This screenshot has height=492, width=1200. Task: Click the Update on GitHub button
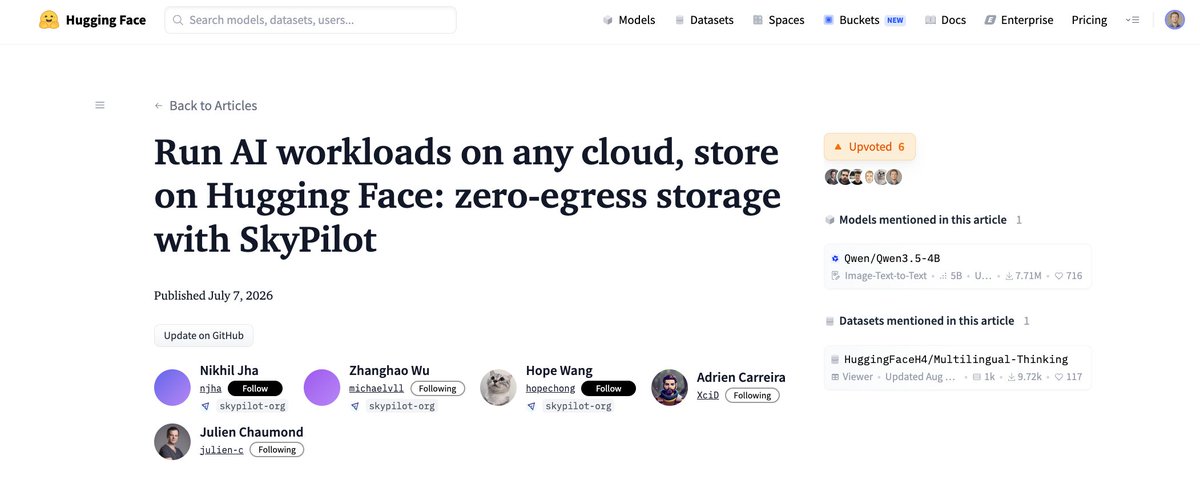pos(204,336)
